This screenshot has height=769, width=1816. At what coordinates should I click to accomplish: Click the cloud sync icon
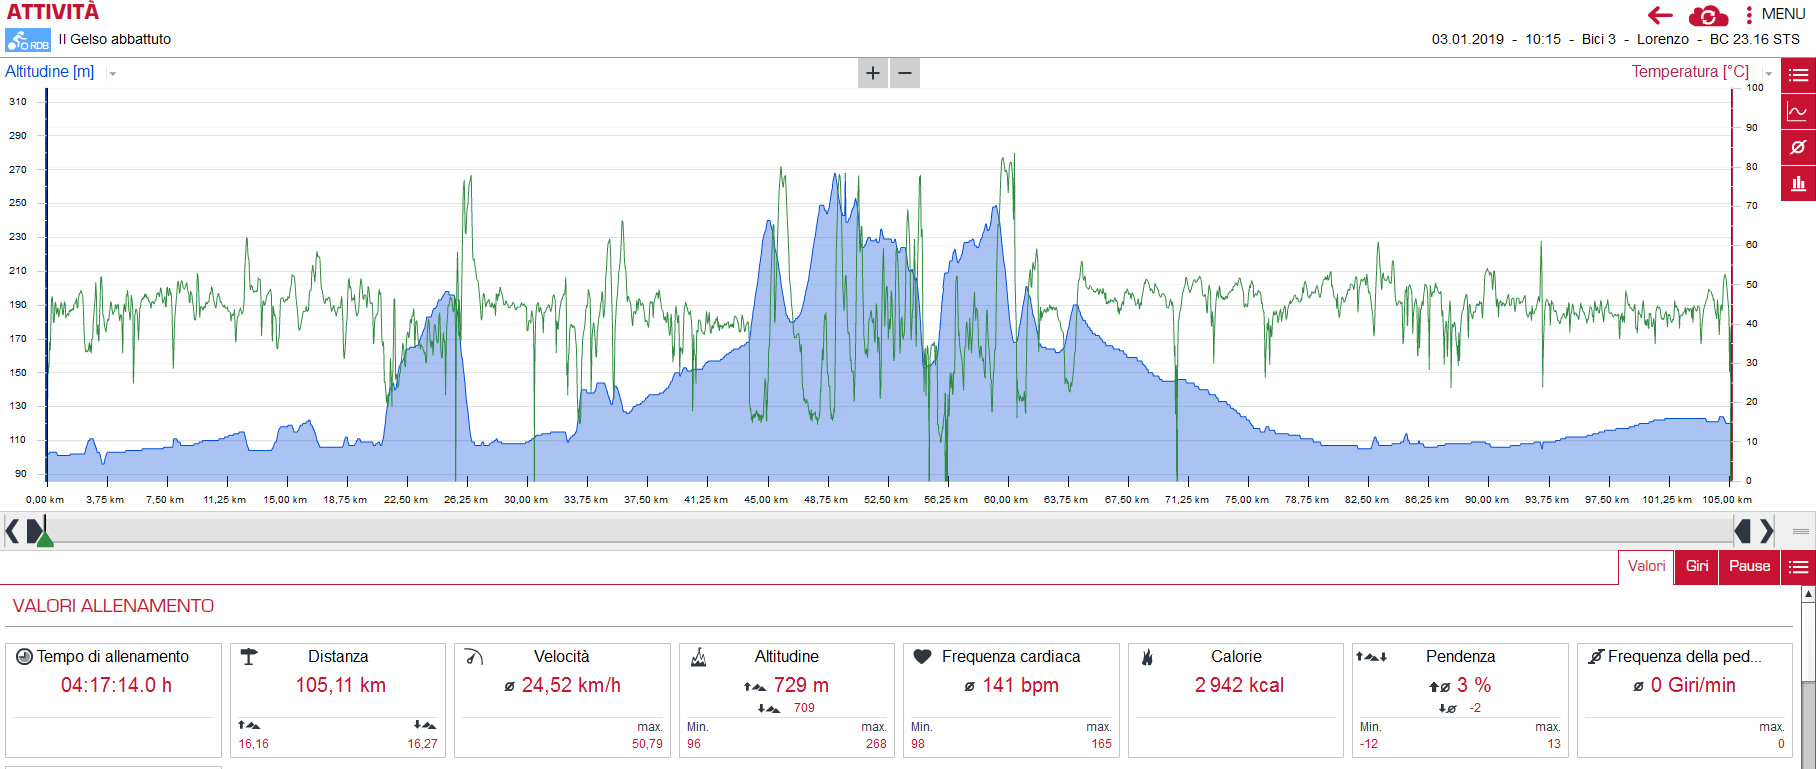[x=1708, y=15]
